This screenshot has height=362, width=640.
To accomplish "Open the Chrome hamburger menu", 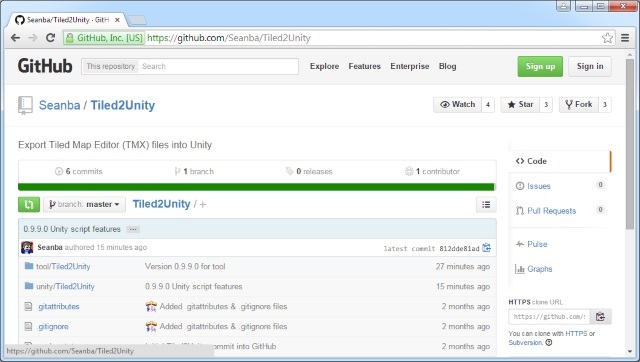I will click(x=624, y=38).
